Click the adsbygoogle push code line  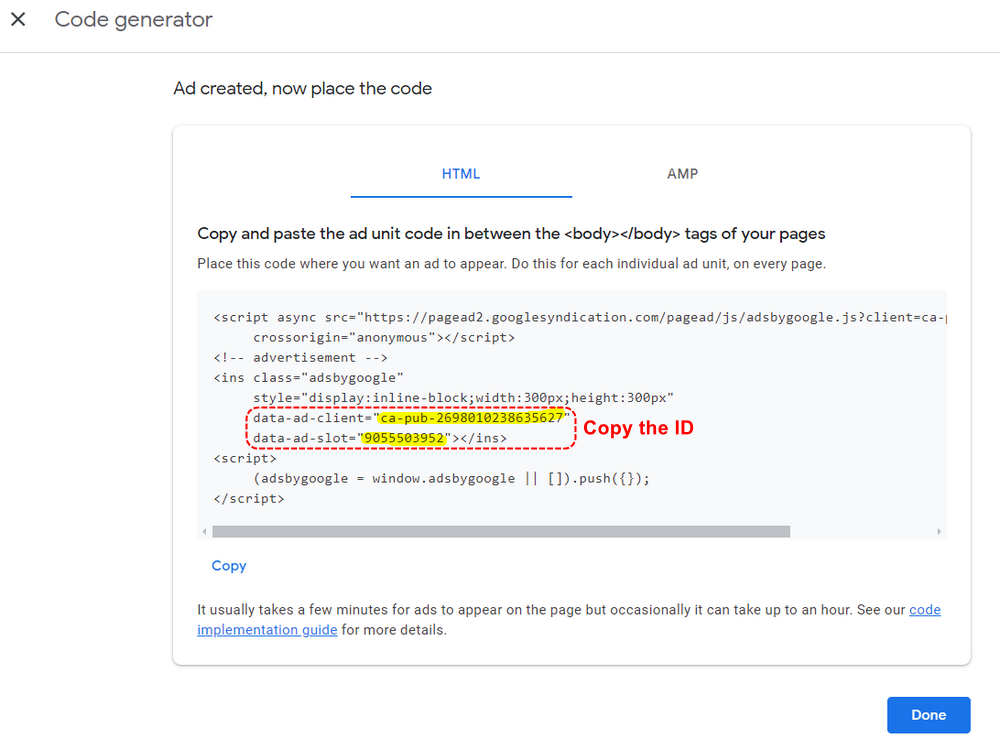tap(452, 478)
